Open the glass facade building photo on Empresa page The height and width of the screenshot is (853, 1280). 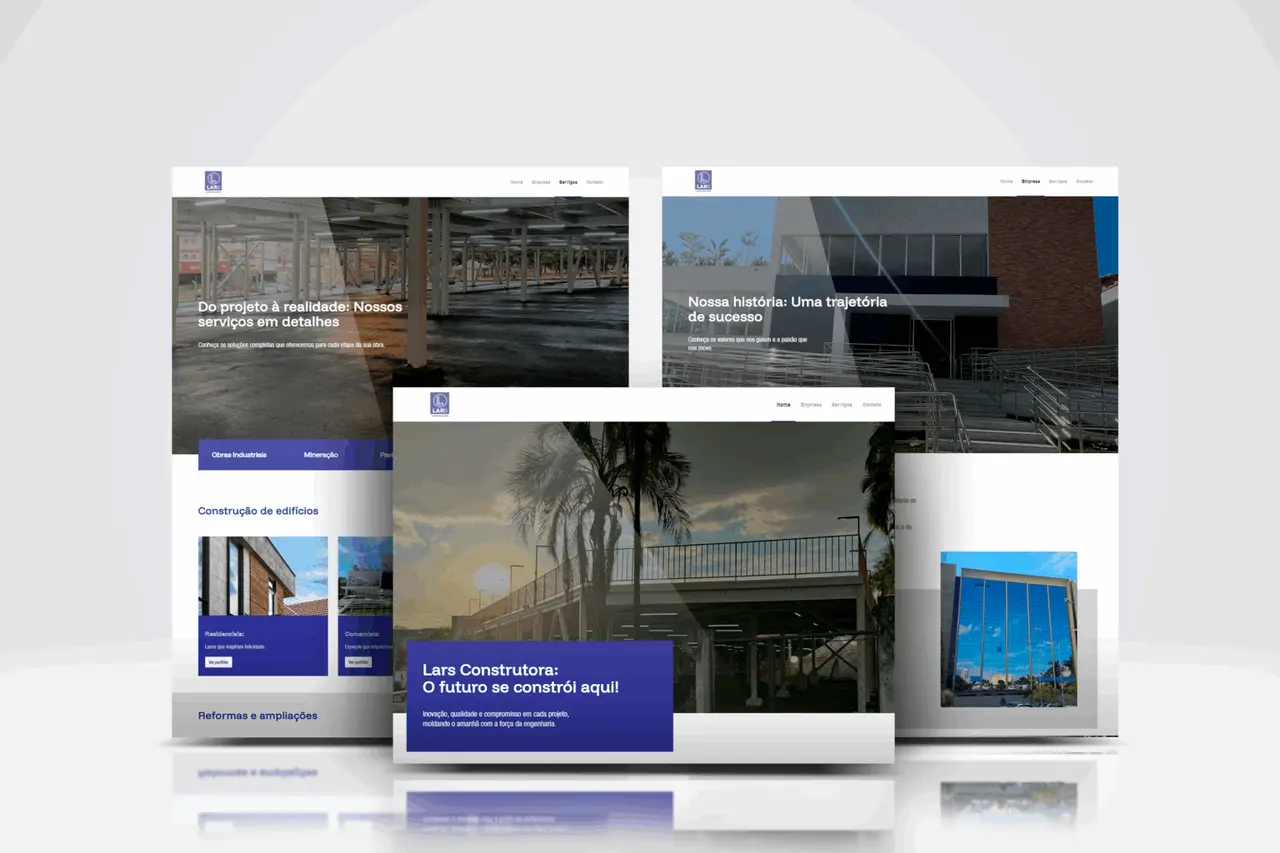[x=1009, y=629]
